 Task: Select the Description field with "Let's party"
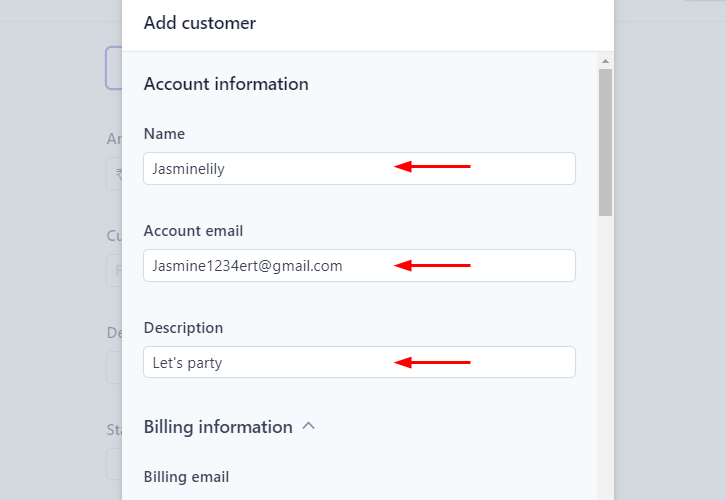click(270, 363)
